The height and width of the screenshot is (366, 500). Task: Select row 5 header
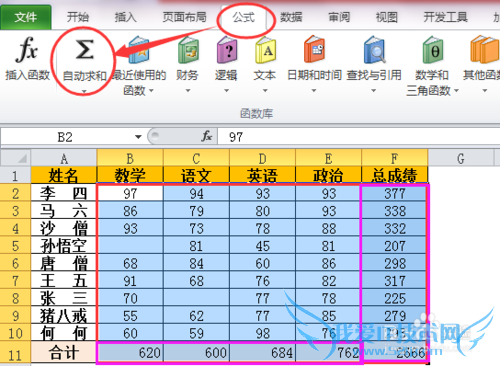tap(15, 246)
